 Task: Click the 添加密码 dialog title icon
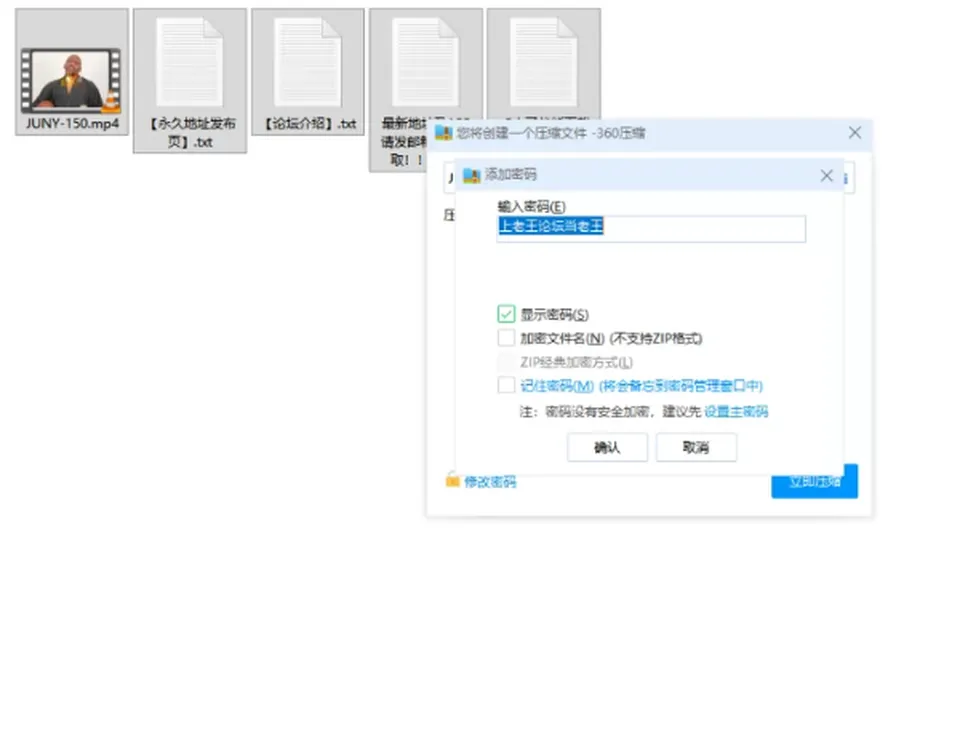pos(471,175)
